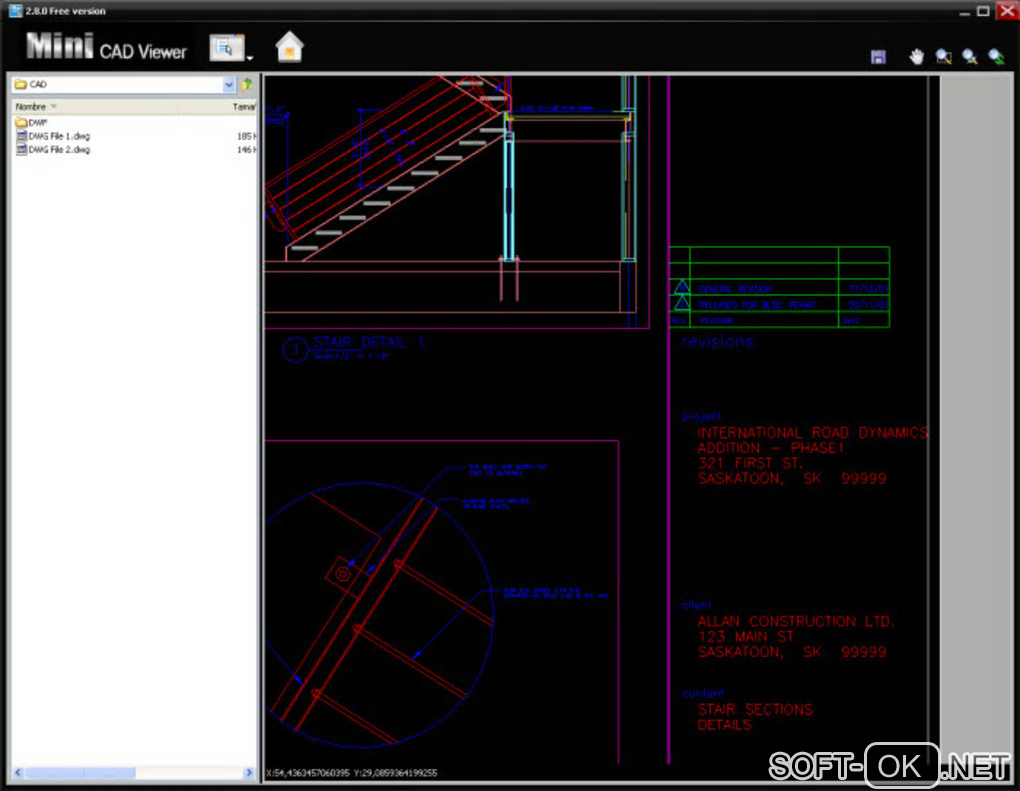The image size is (1020, 791).
Task: Sort files by Nombre column header
Action: [x=32, y=106]
